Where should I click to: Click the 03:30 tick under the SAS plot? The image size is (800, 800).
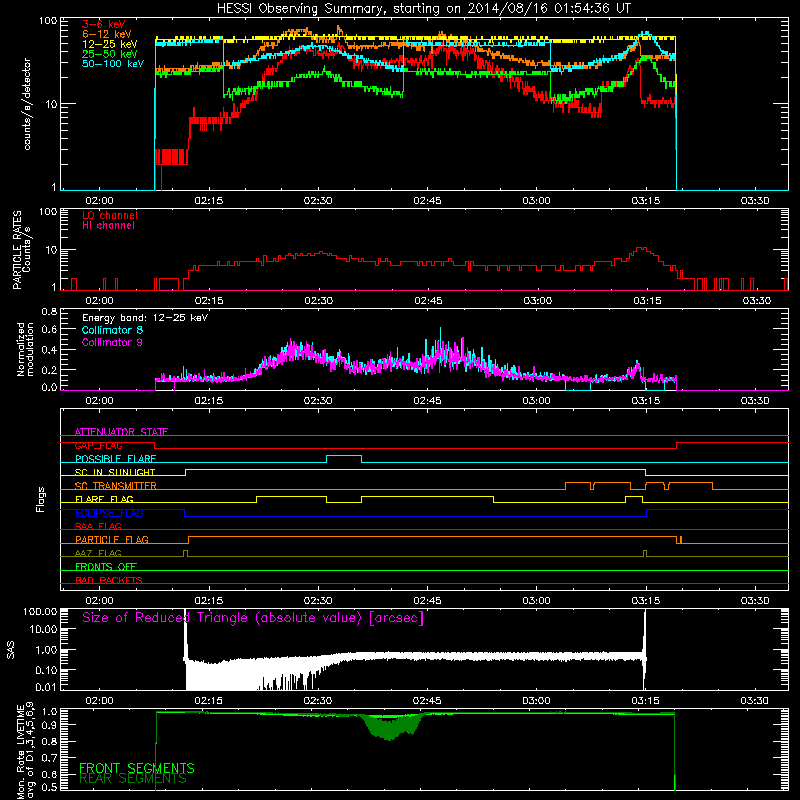pyautogui.click(x=755, y=701)
